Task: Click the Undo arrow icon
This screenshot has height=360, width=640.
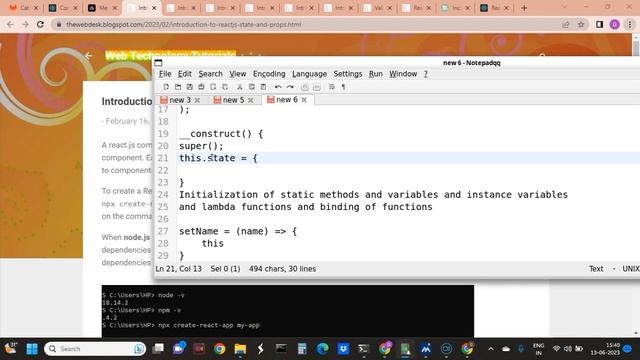Action: point(278,87)
